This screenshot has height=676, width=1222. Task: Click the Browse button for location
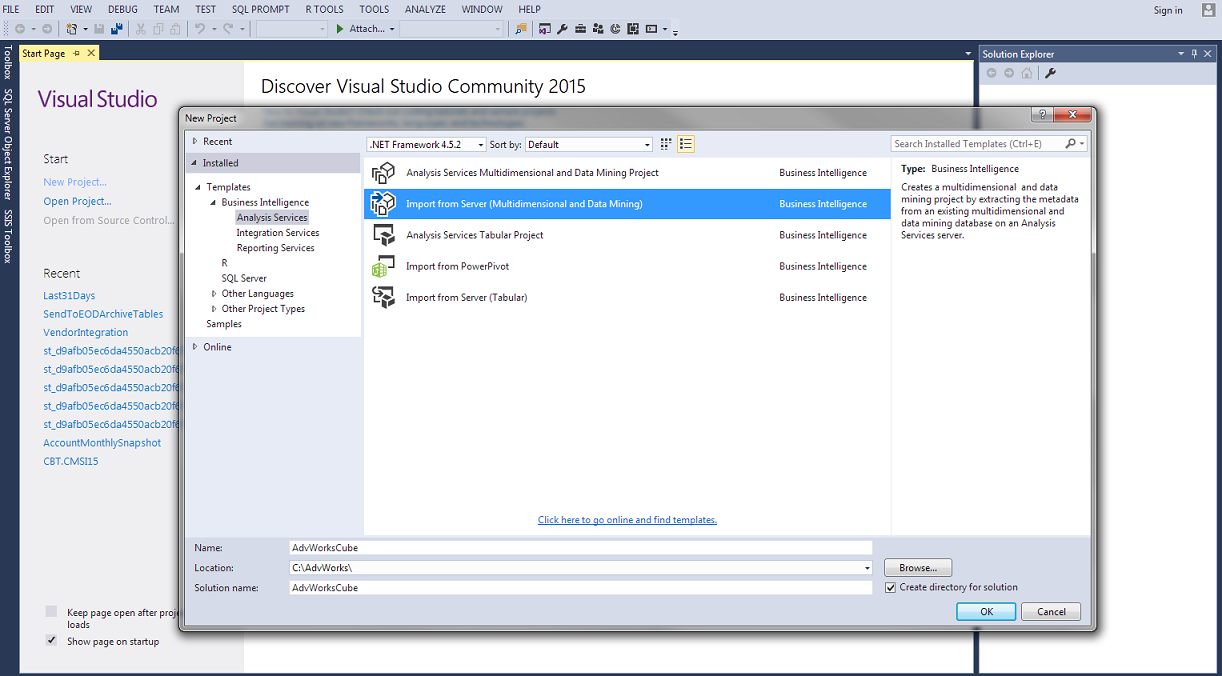click(917, 568)
